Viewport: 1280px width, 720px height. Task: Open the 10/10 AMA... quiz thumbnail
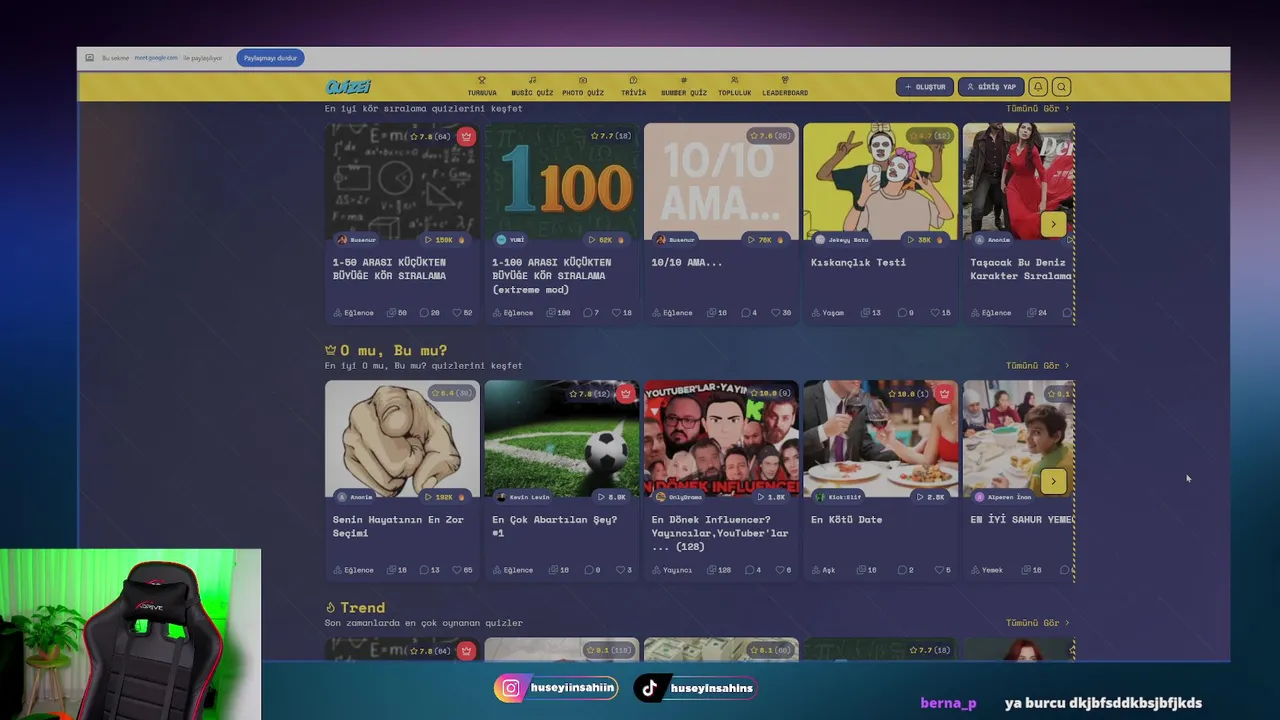click(721, 181)
